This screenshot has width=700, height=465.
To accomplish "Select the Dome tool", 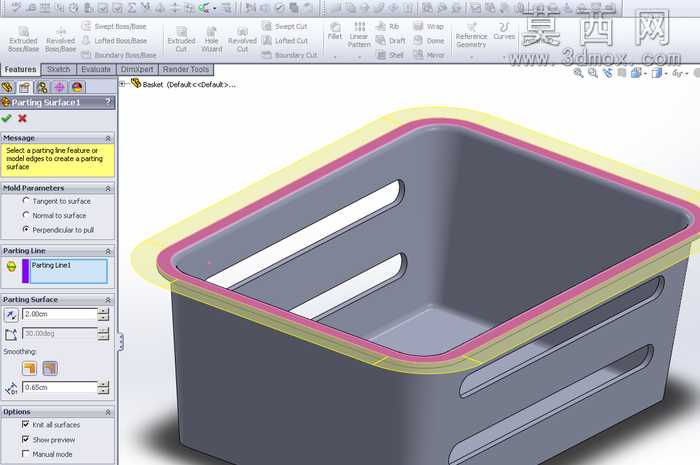I will coord(429,41).
